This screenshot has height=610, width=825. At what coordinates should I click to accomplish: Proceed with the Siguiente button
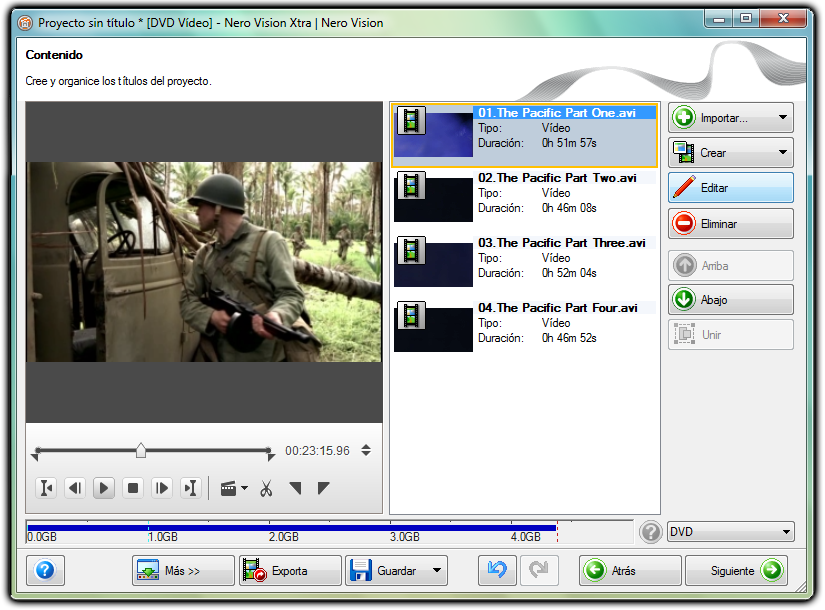pyautogui.click(x=737, y=571)
